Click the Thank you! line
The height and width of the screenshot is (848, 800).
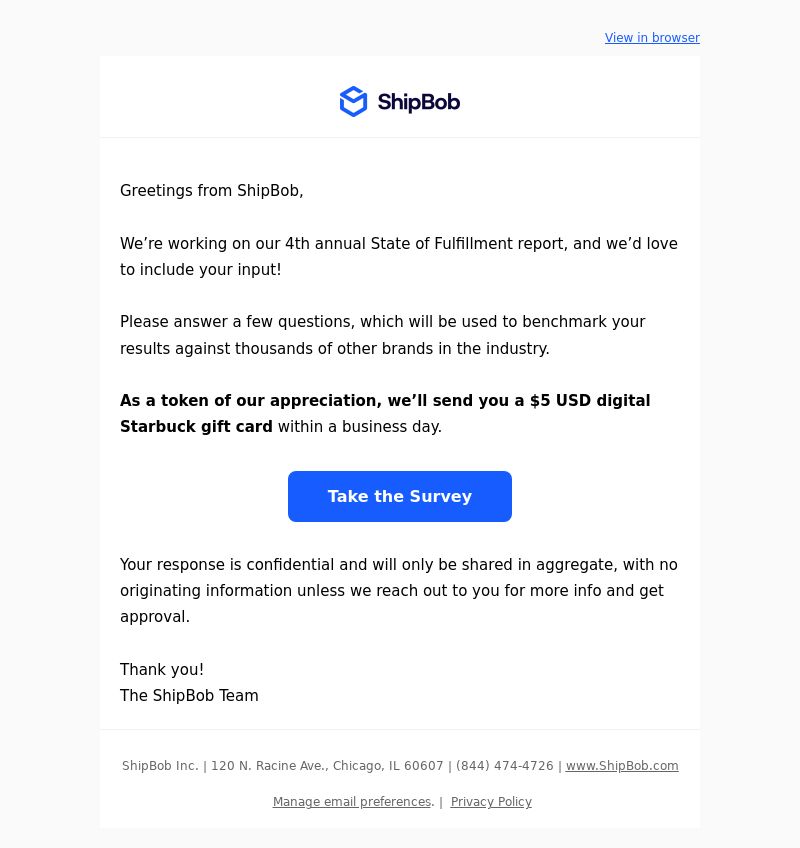coord(162,670)
